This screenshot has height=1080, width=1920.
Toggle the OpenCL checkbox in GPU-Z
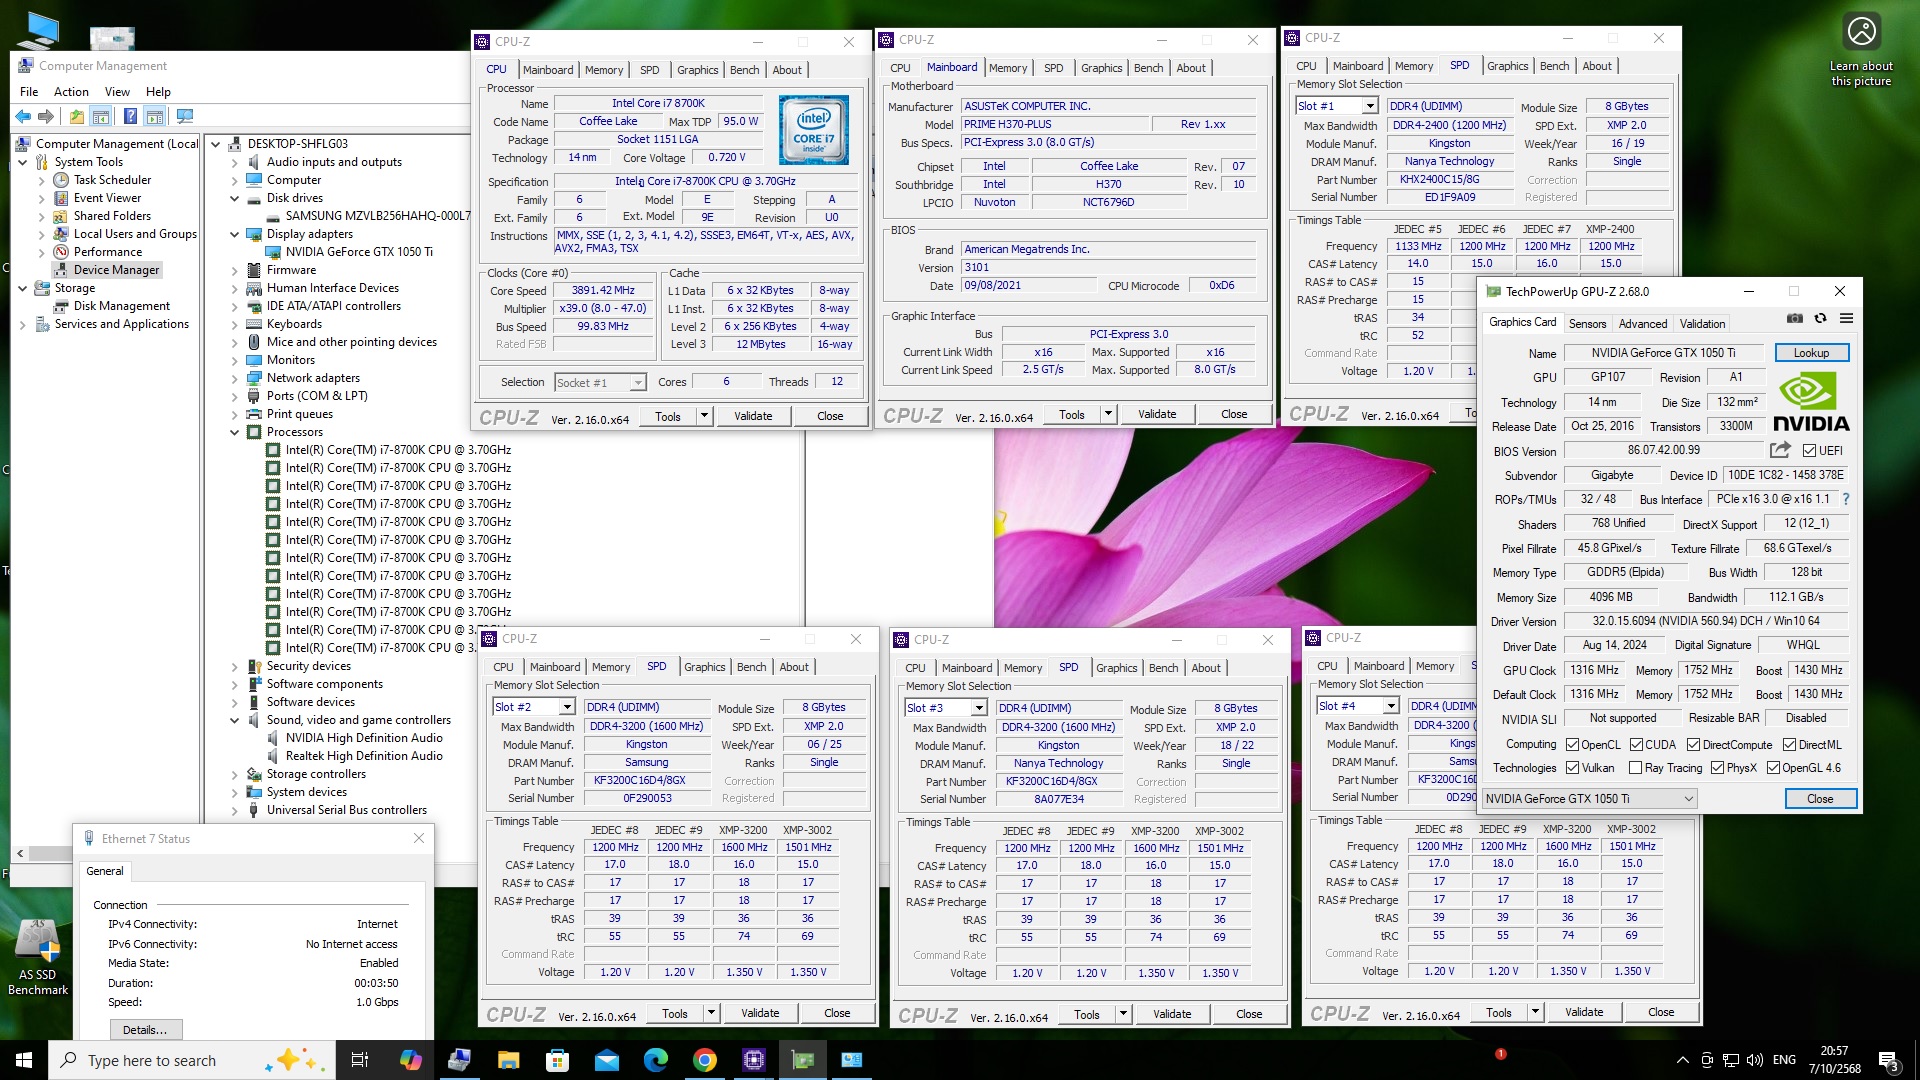point(1572,745)
